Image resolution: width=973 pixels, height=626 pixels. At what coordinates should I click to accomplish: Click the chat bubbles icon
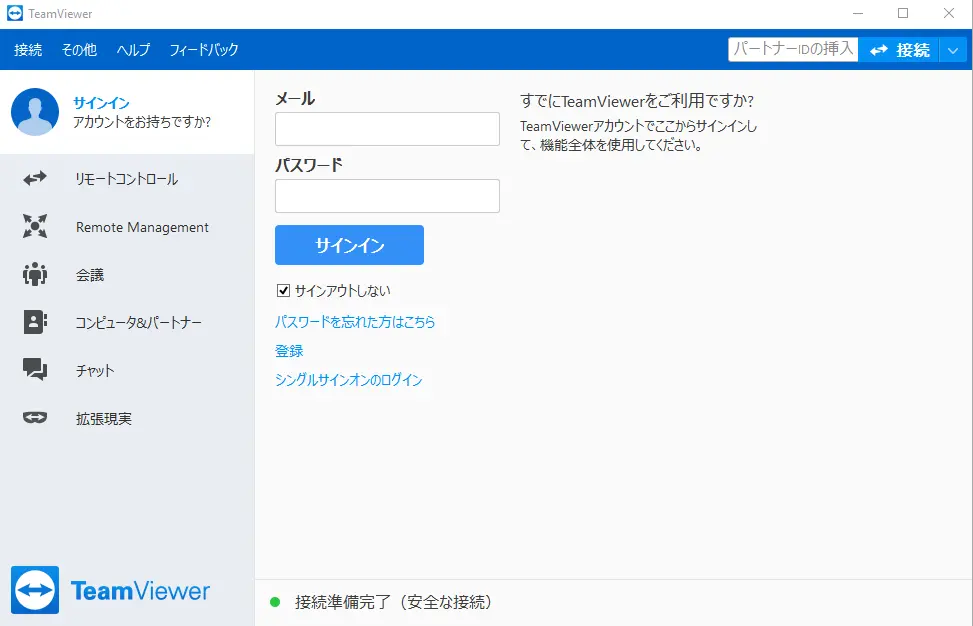point(35,370)
